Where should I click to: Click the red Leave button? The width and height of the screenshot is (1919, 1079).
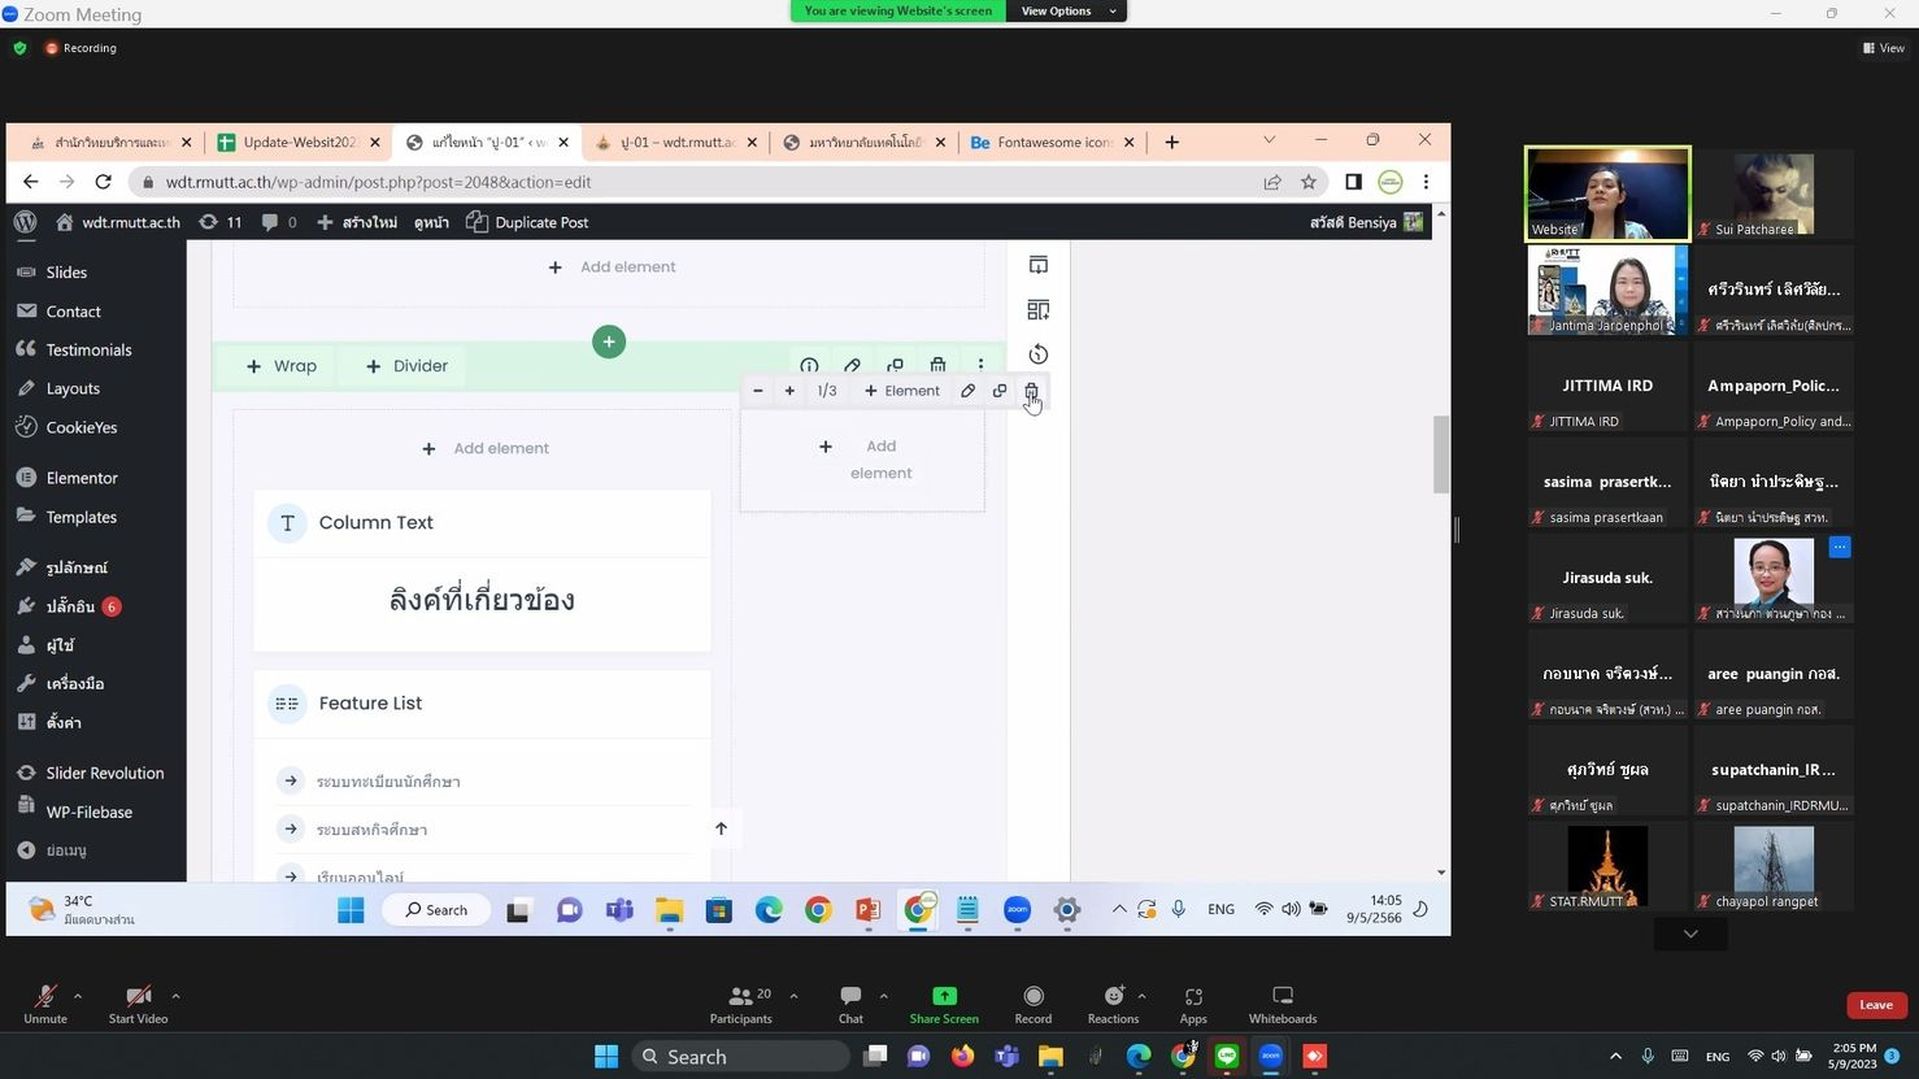1876,1005
